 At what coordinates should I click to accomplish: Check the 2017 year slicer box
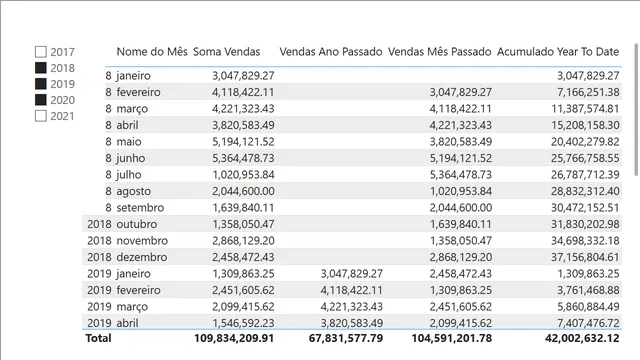point(41,52)
